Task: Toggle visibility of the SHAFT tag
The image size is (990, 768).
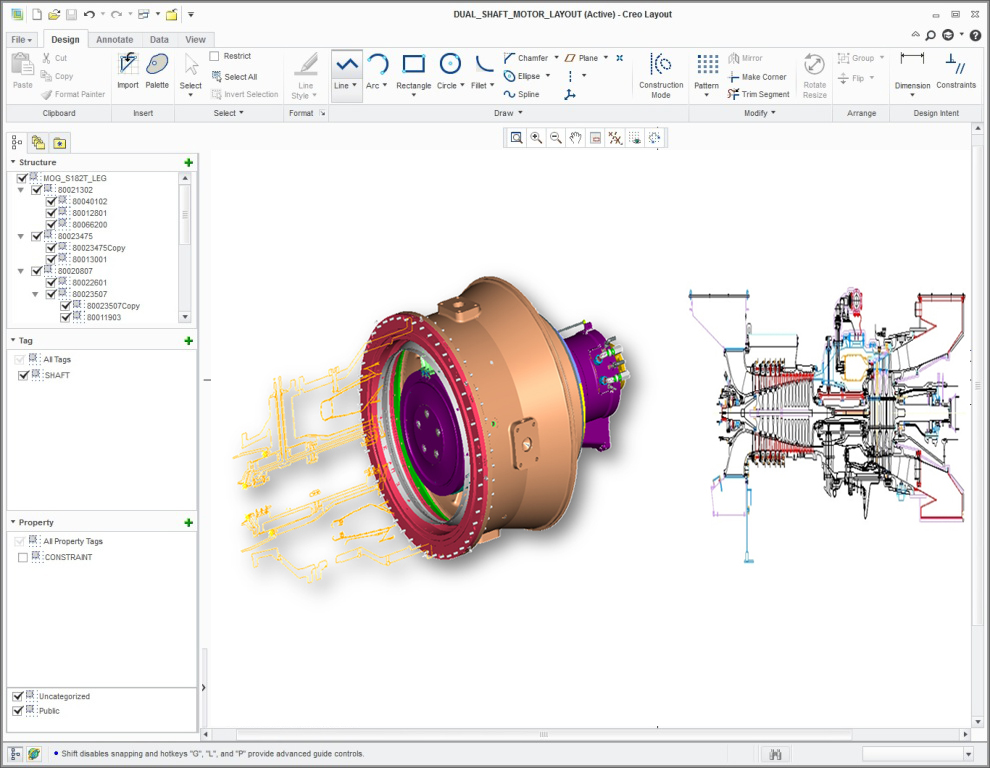Action: coord(22,375)
